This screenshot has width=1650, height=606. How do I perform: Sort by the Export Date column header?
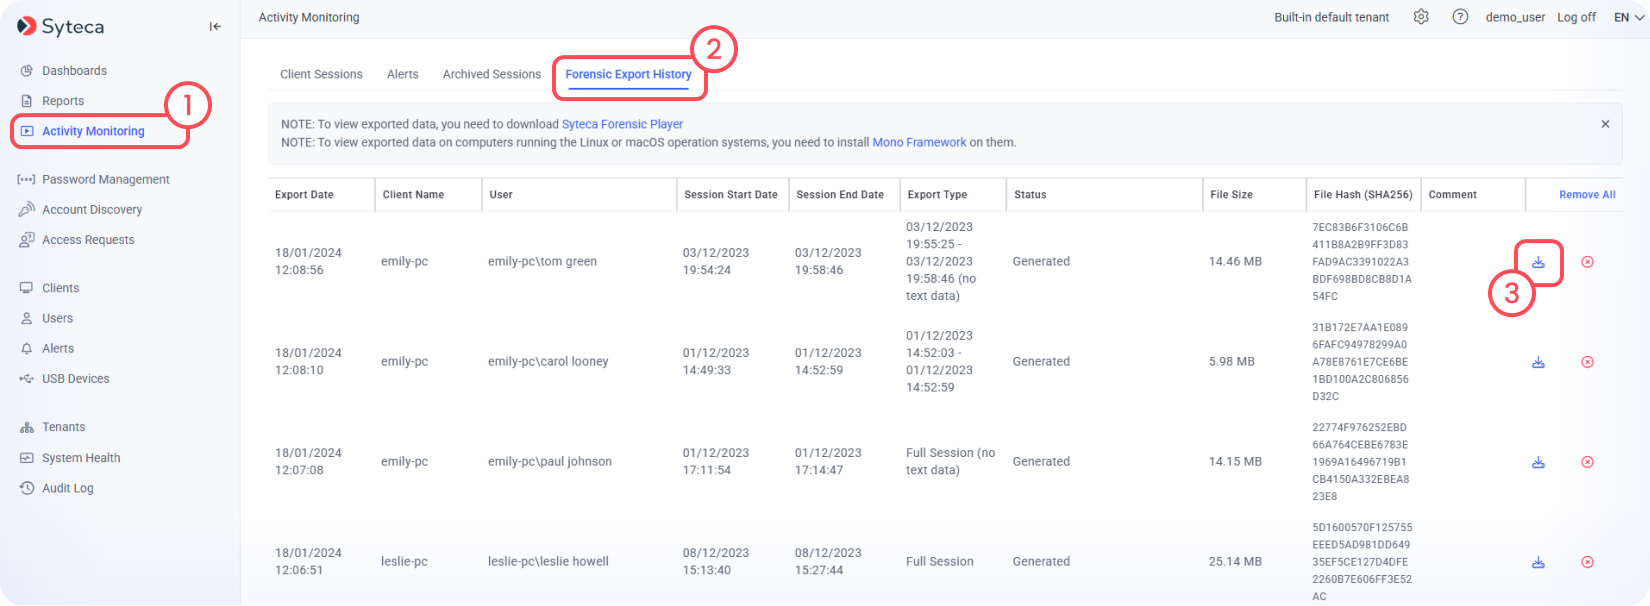[x=304, y=195]
